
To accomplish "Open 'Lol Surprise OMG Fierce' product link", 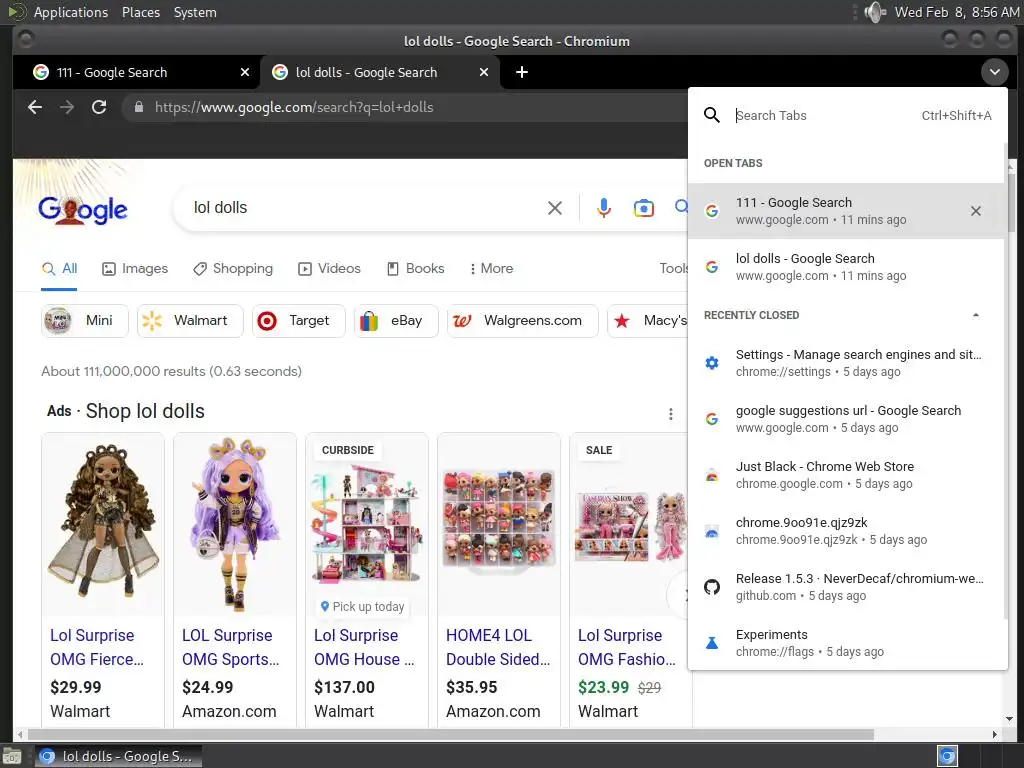I will coord(97,647).
